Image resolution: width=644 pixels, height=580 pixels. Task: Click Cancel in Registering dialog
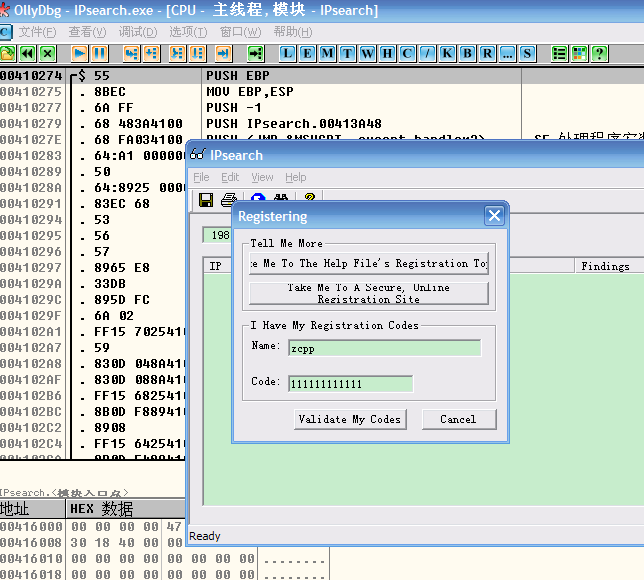point(459,419)
